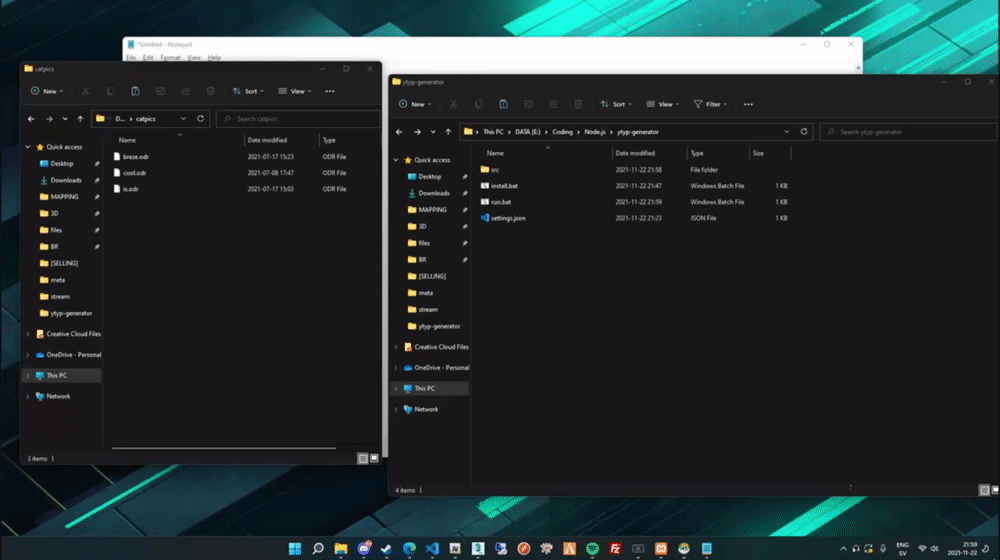
Task: Sort ytyp-generator by Size column
Action: click(770, 153)
